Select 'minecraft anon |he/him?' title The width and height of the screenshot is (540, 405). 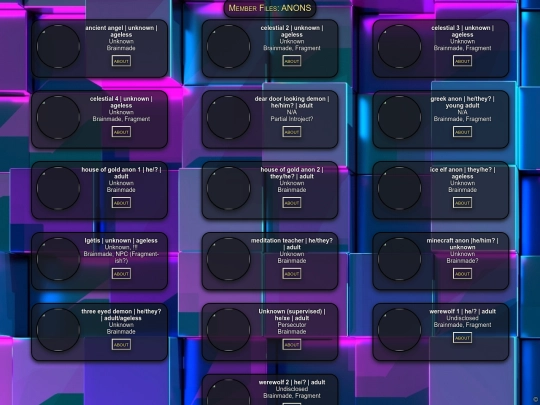point(462,244)
